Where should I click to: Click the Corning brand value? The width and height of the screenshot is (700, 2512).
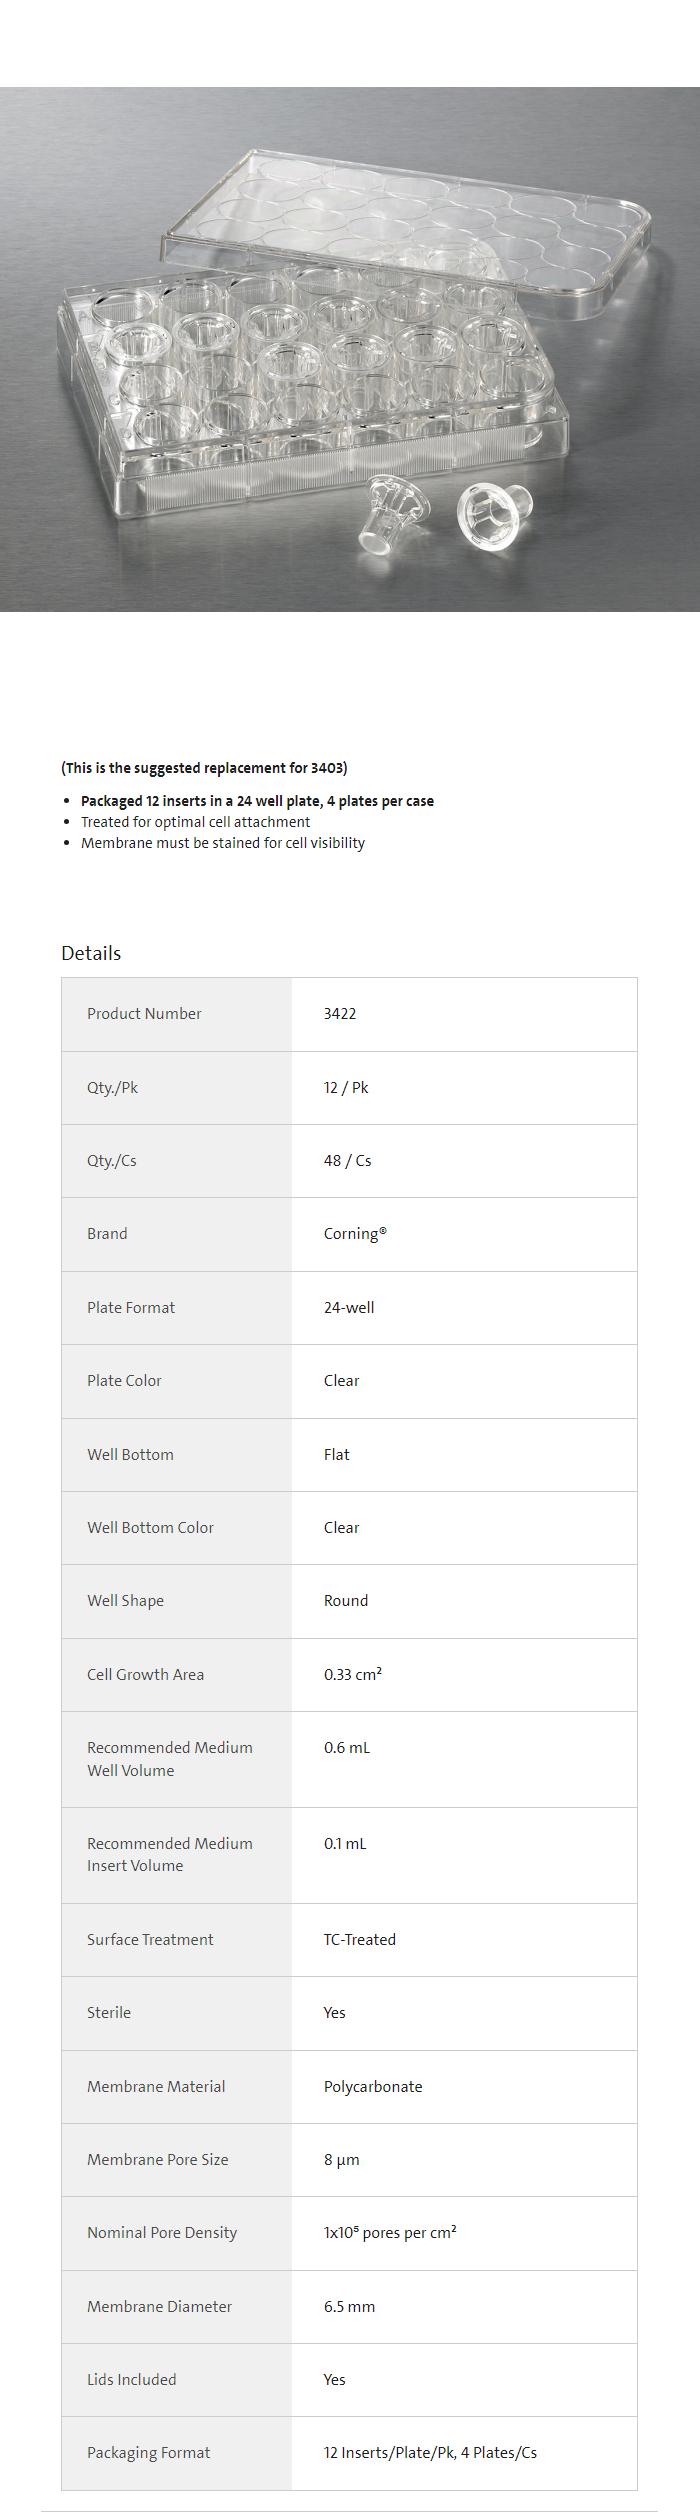[355, 1234]
